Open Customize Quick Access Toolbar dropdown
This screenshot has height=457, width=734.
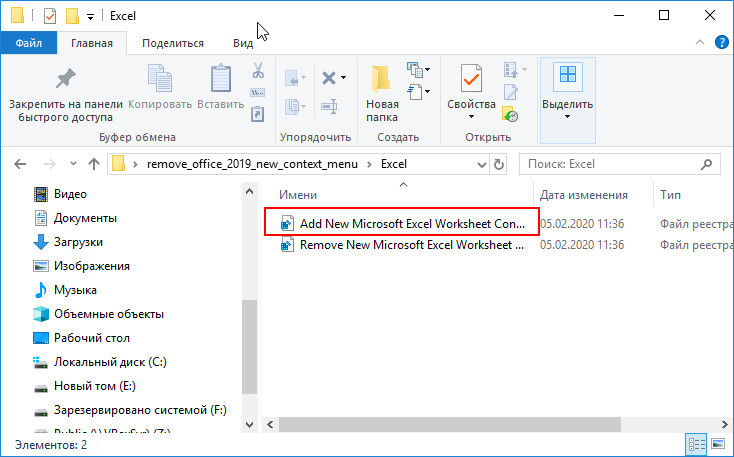[x=90, y=17]
